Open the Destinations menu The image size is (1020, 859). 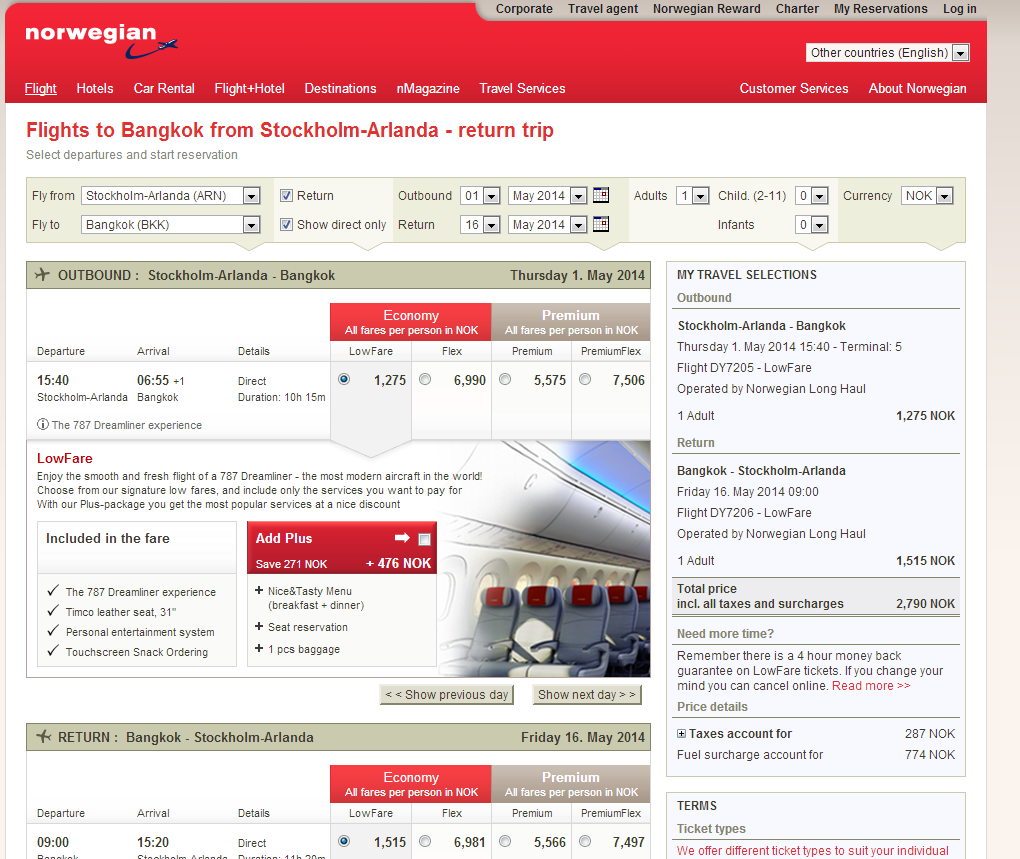click(340, 88)
